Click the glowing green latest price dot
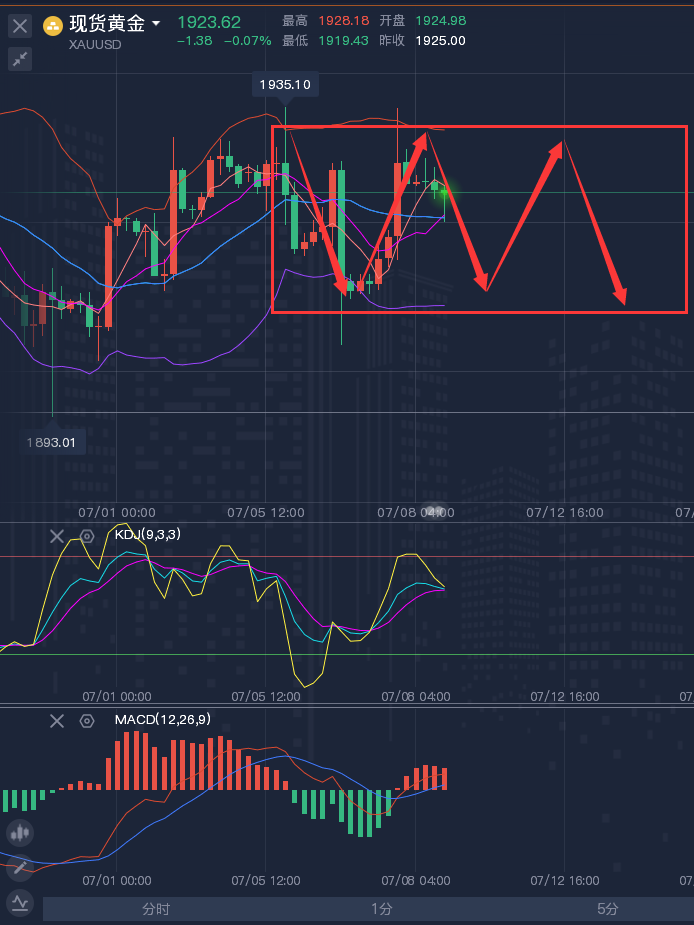 tap(444, 190)
